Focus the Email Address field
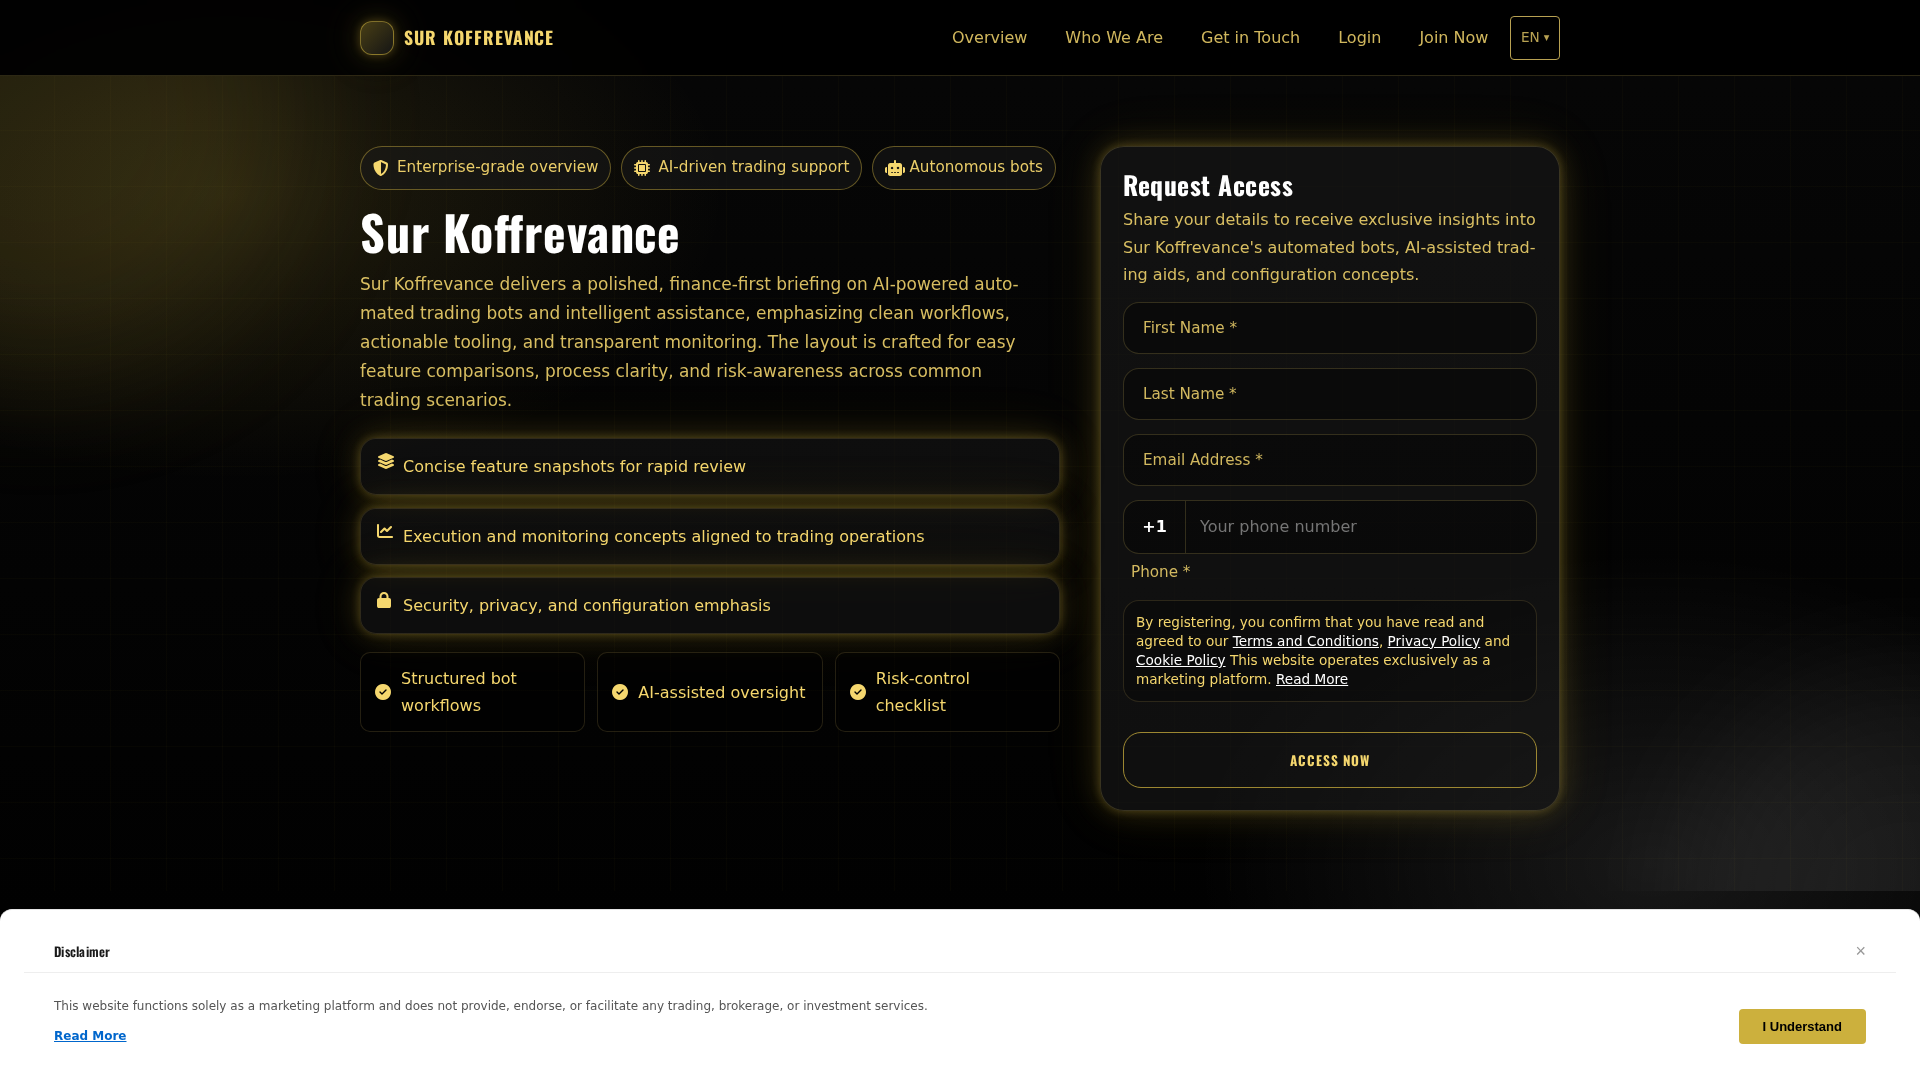1920x1080 pixels. (1330, 460)
